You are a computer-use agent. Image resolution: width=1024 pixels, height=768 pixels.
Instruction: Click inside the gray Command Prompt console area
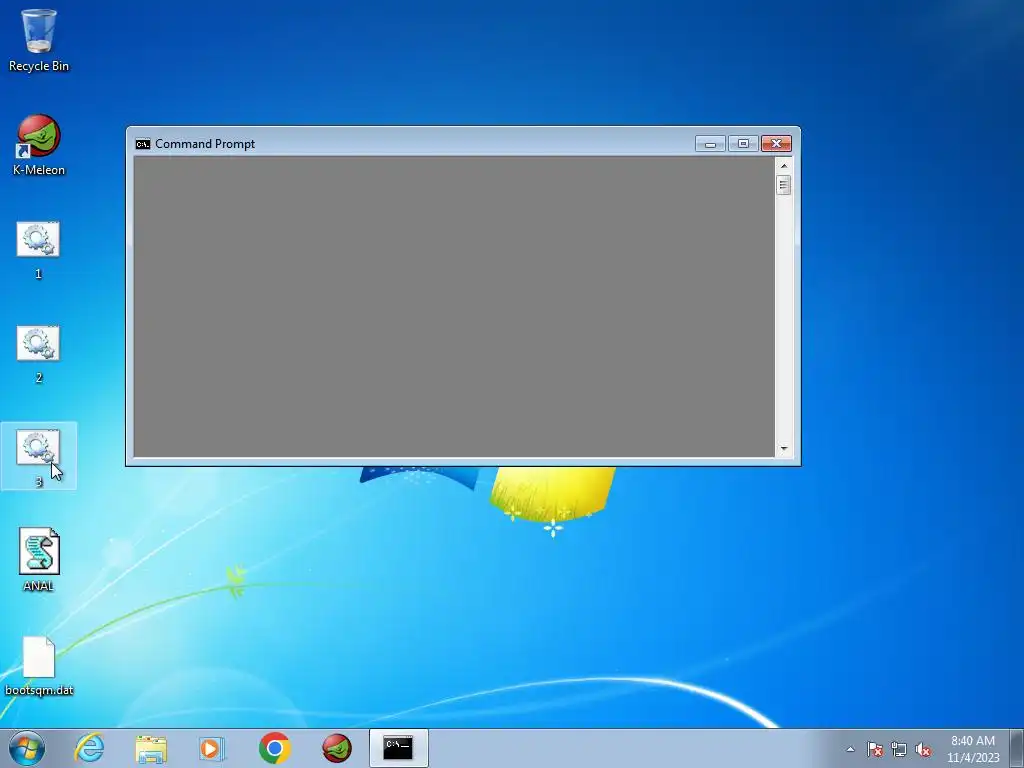tap(454, 306)
